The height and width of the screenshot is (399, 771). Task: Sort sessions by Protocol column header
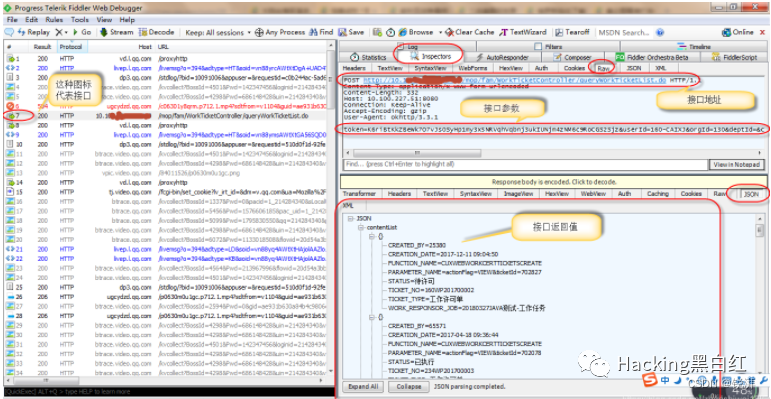pyautogui.click(x=72, y=47)
